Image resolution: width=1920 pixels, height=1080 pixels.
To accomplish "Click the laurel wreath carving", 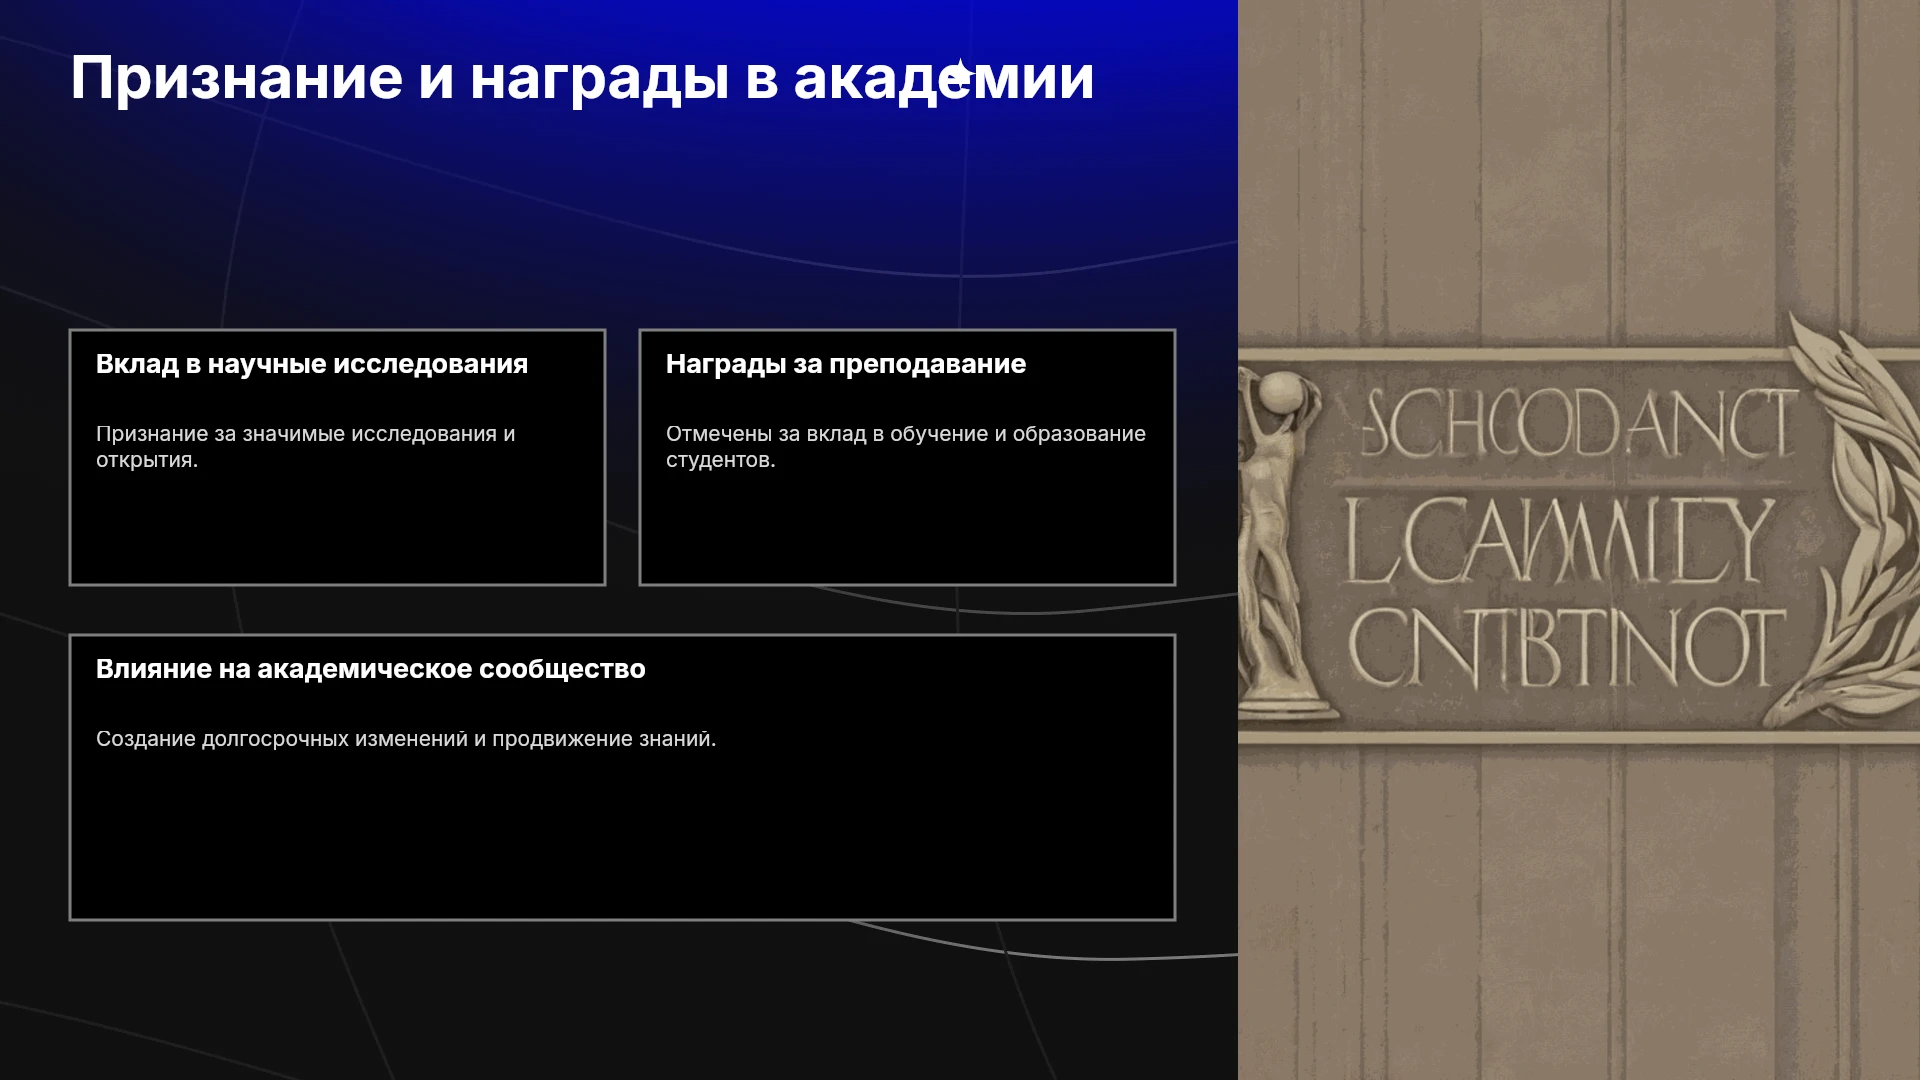I will (1850, 520).
